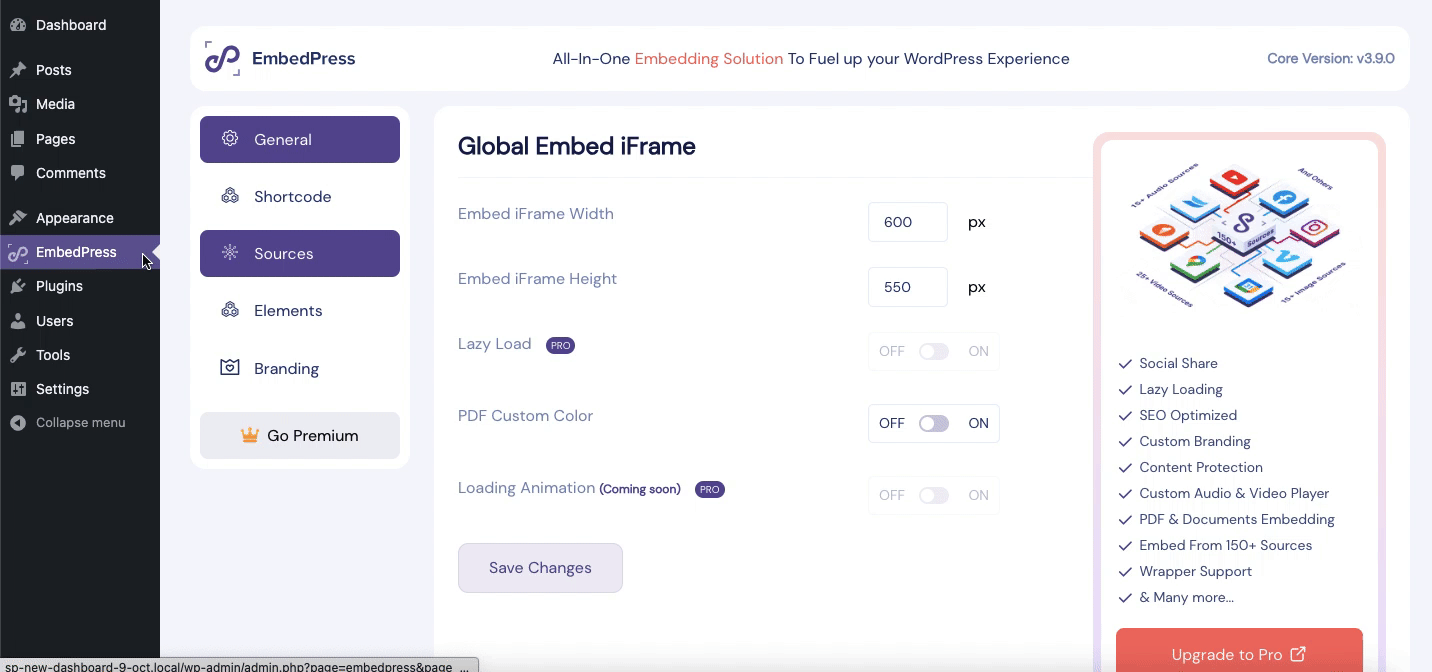1432x672 pixels.
Task: Click the Elements tab icon
Action: point(230,310)
